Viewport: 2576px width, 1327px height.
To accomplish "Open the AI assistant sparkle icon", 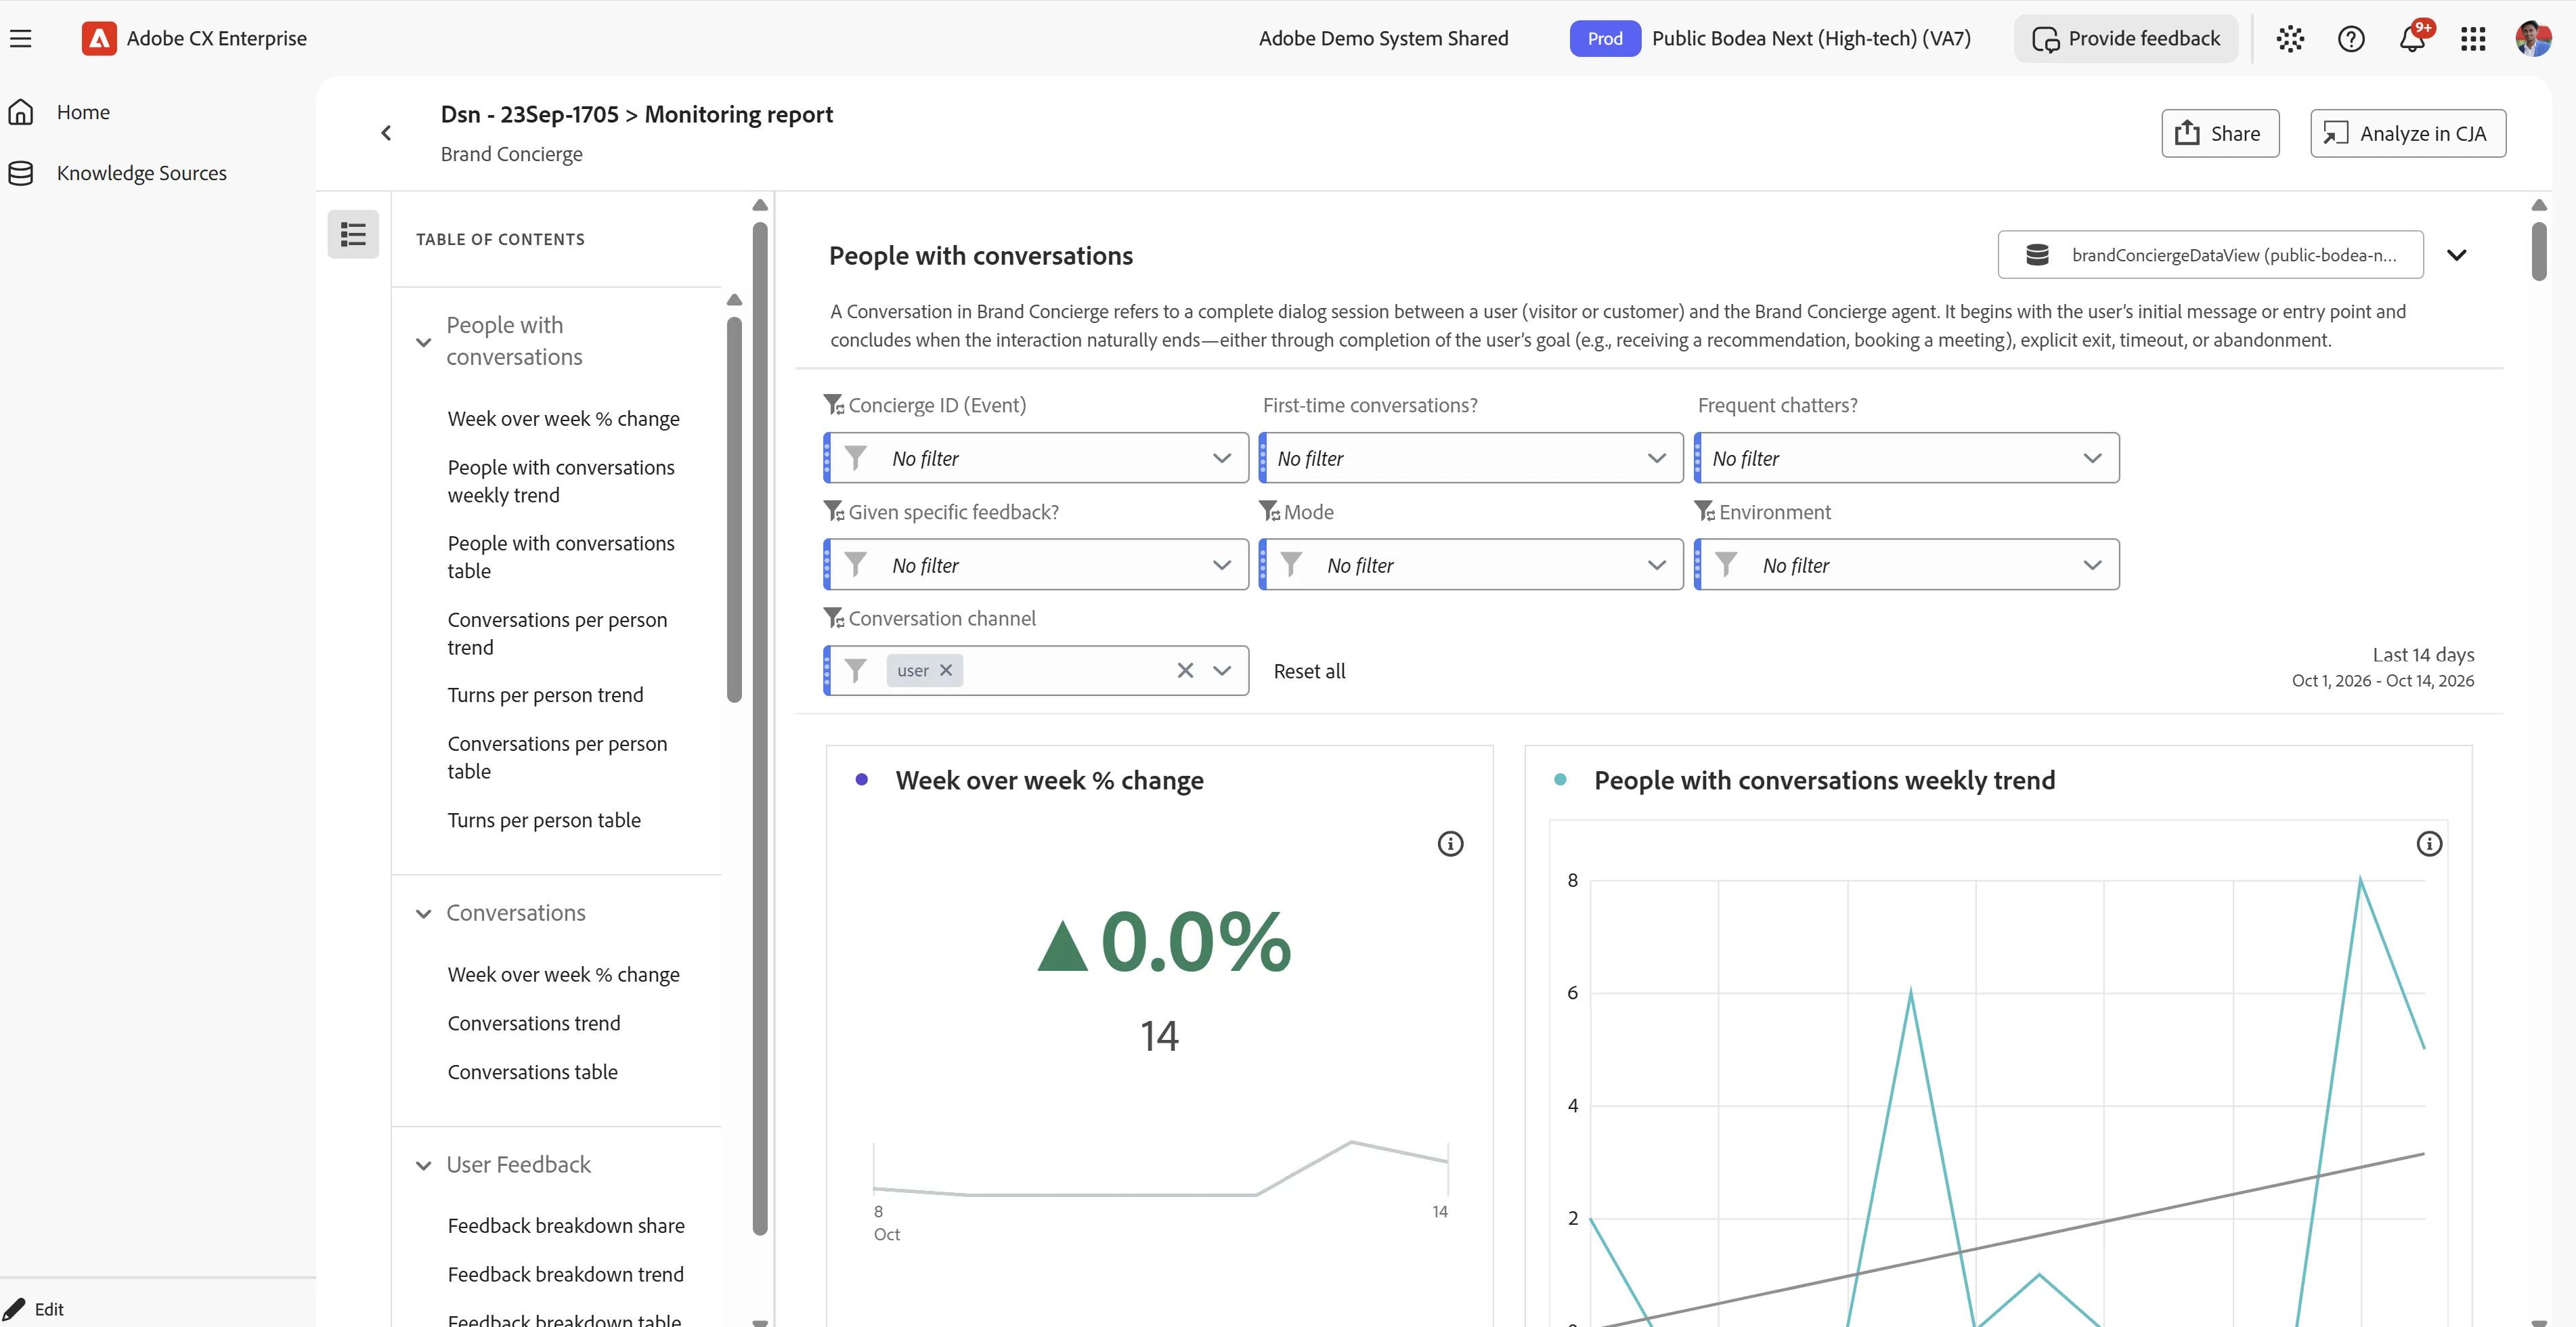I will coord(2290,38).
